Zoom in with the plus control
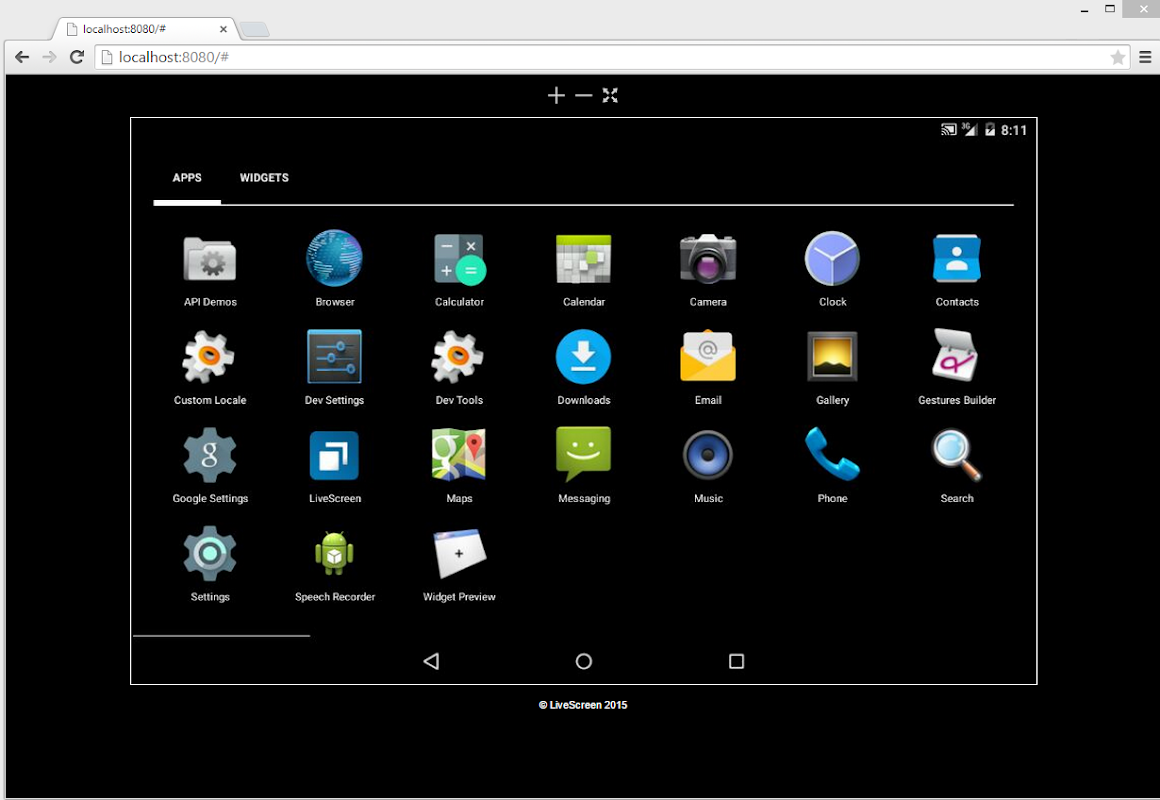Image resolution: width=1160 pixels, height=800 pixels. coord(556,95)
